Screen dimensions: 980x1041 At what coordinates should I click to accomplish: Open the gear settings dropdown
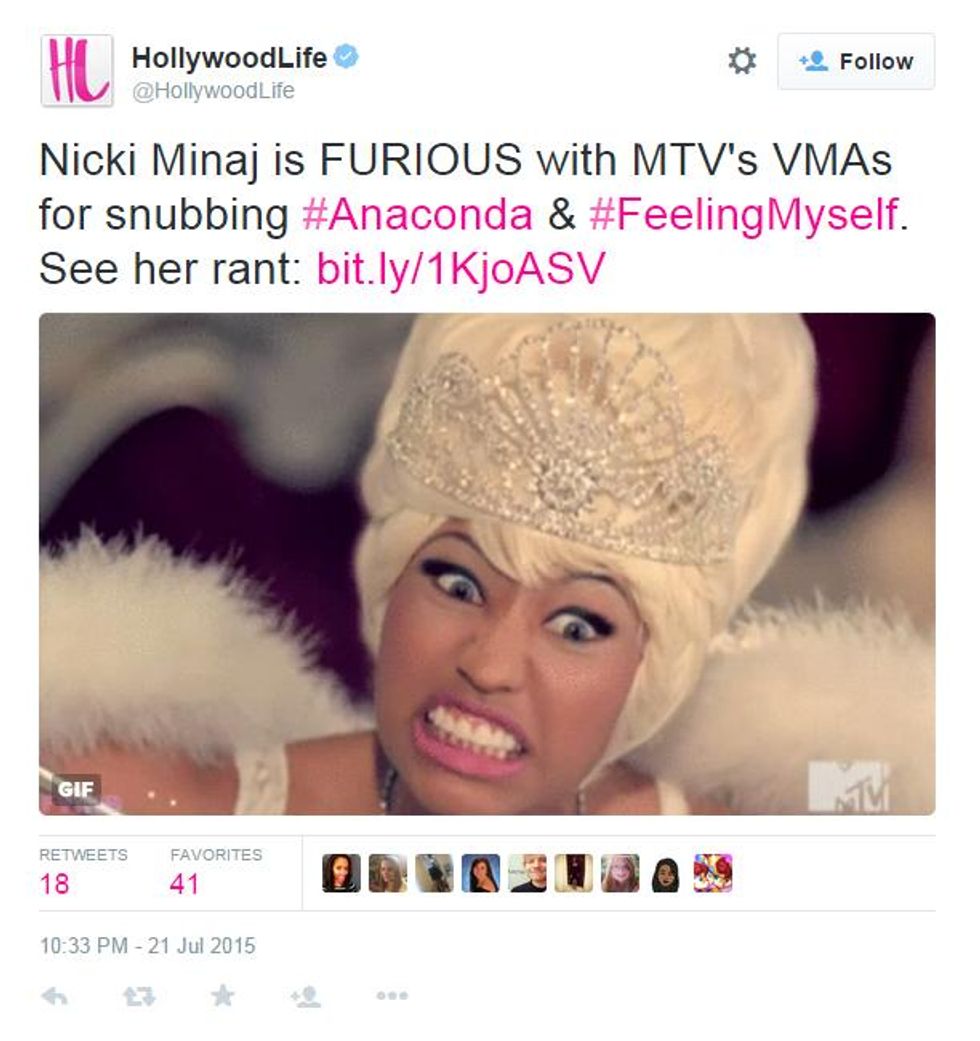click(742, 61)
